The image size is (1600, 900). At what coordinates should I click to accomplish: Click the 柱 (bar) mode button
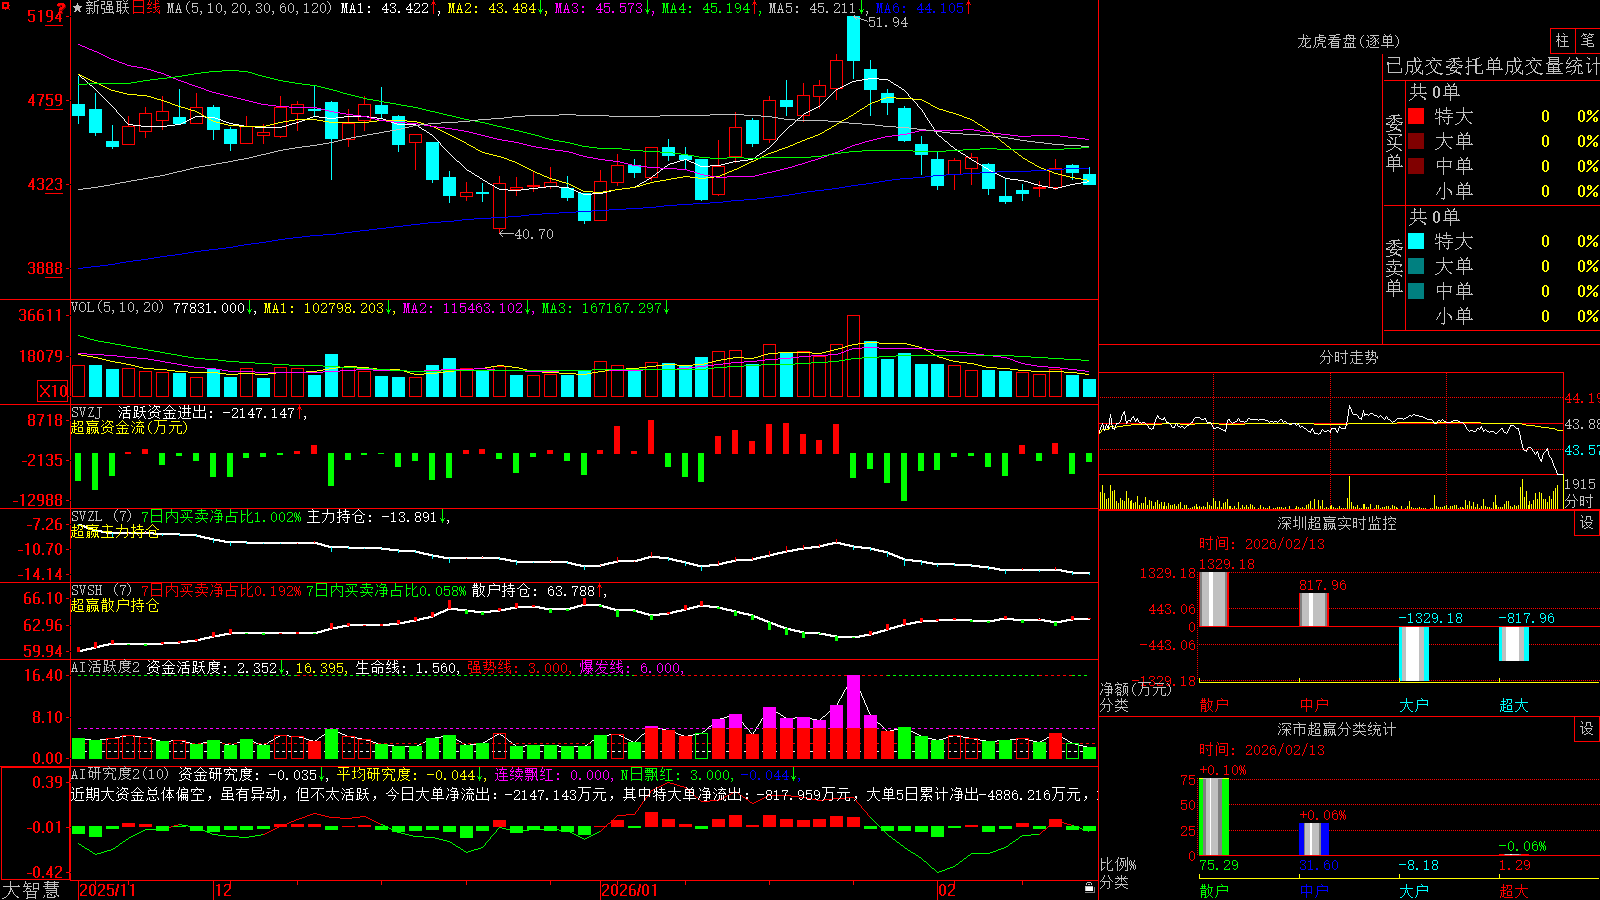[1562, 41]
